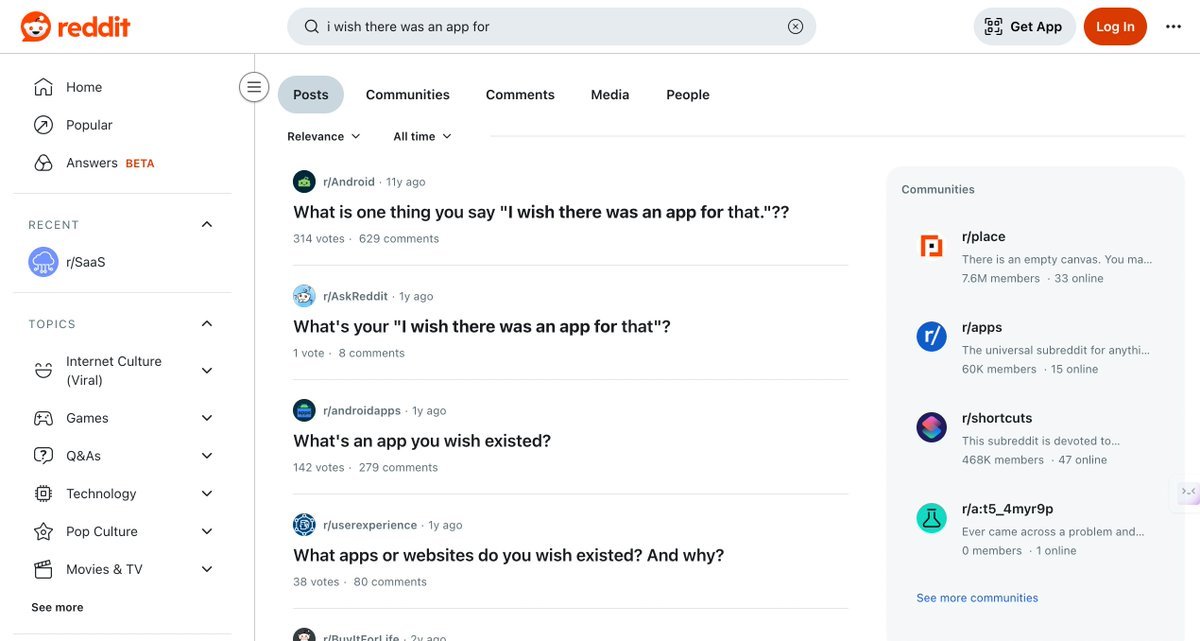Expand the Games topic chevron
Screen dimensions: 1200x641
(x=207, y=418)
